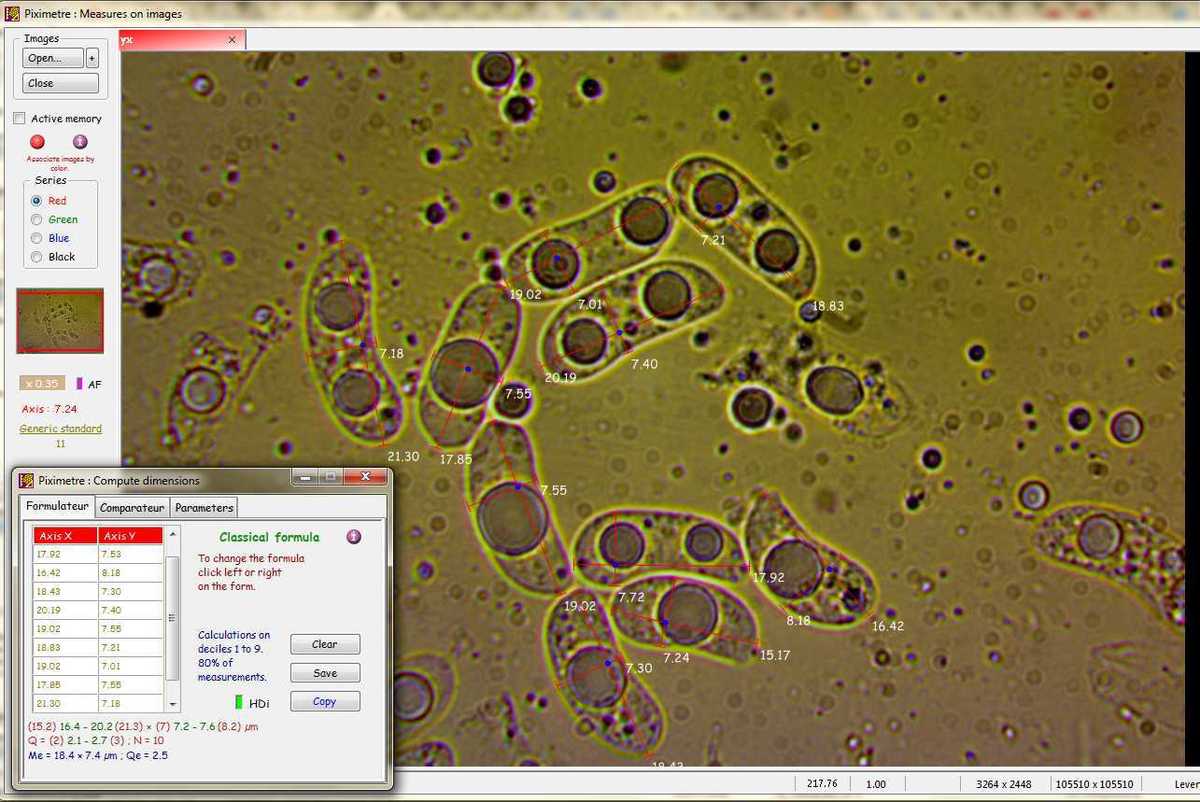Viewport: 1200px width, 802px height.
Task: Open the Parameters tab
Action: pos(204,508)
